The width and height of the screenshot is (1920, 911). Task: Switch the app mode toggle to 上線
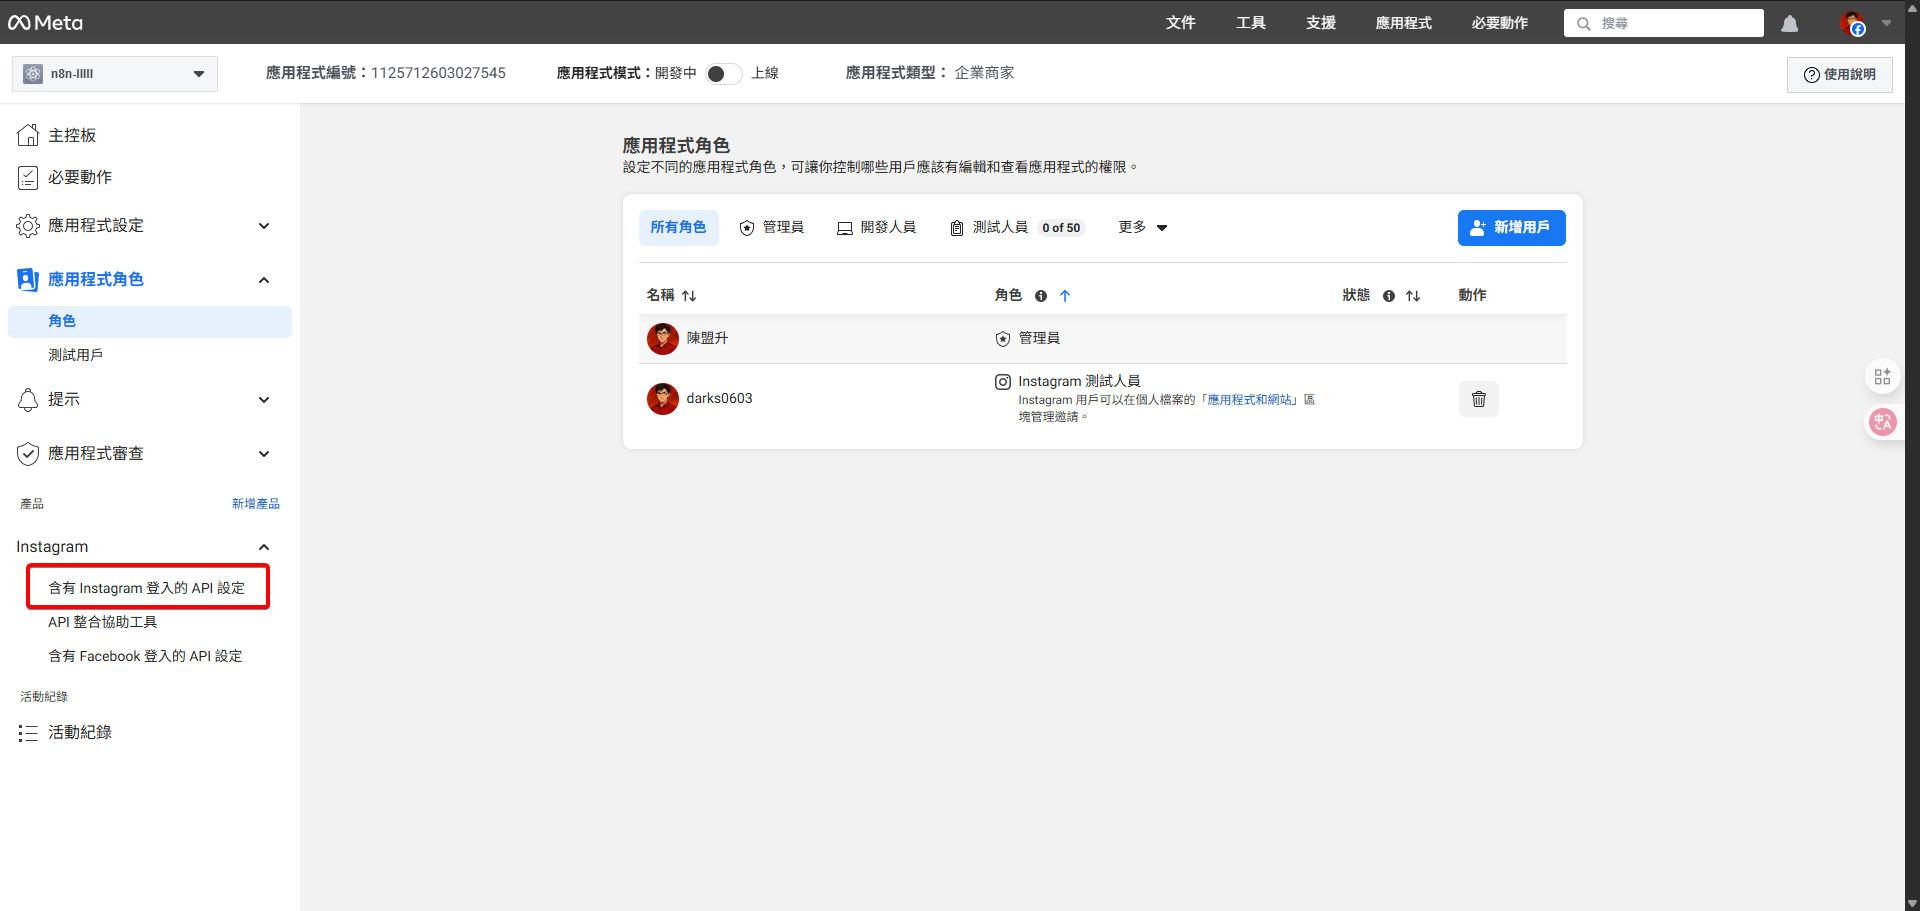click(723, 73)
